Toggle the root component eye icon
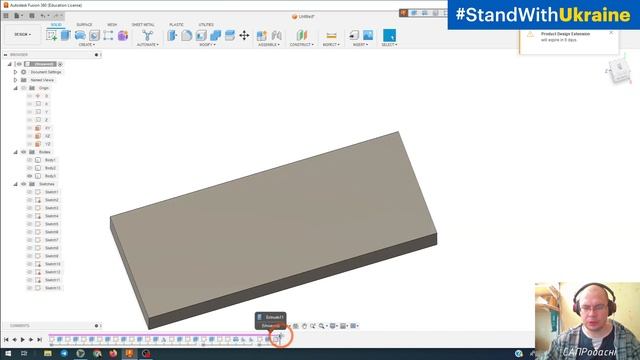Viewport: 640px width, 360px height. click(x=19, y=64)
